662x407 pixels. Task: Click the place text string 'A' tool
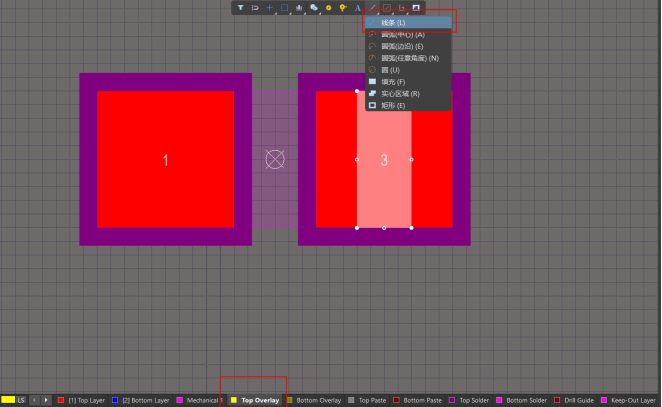tap(357, 8)
